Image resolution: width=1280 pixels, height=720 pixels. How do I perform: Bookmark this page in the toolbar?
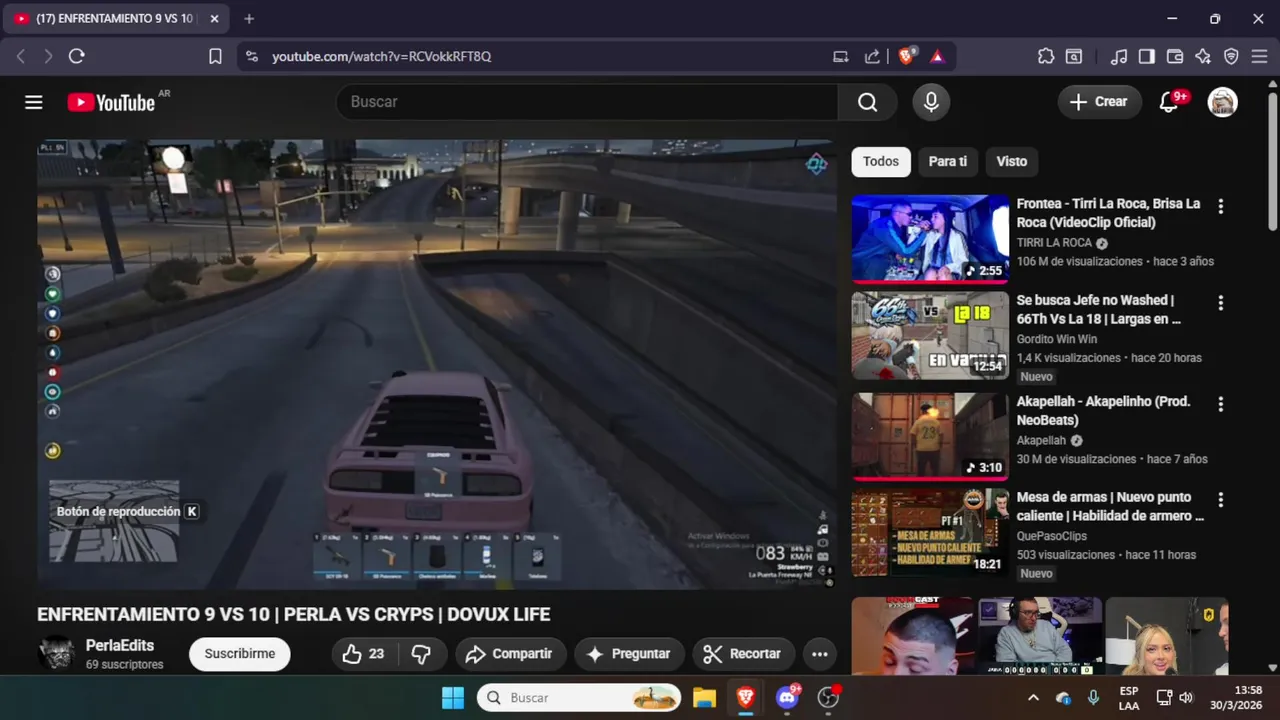(215, 56)
